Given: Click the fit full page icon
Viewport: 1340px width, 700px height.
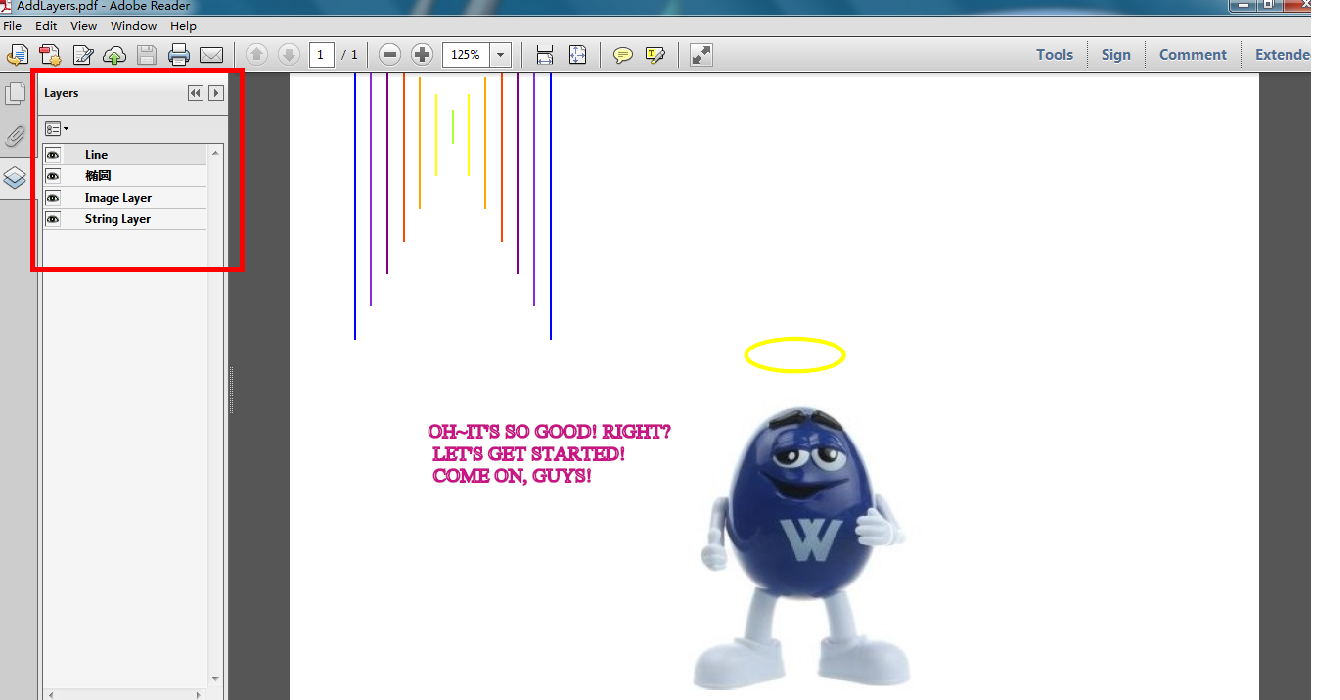Looking at the screenshot, I should pyautogui.click(x=578, y=55).
